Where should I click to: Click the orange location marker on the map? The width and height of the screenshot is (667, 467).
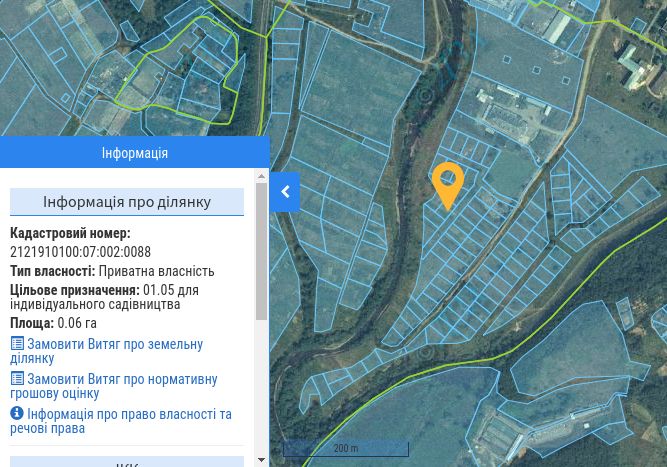point(448,185)
